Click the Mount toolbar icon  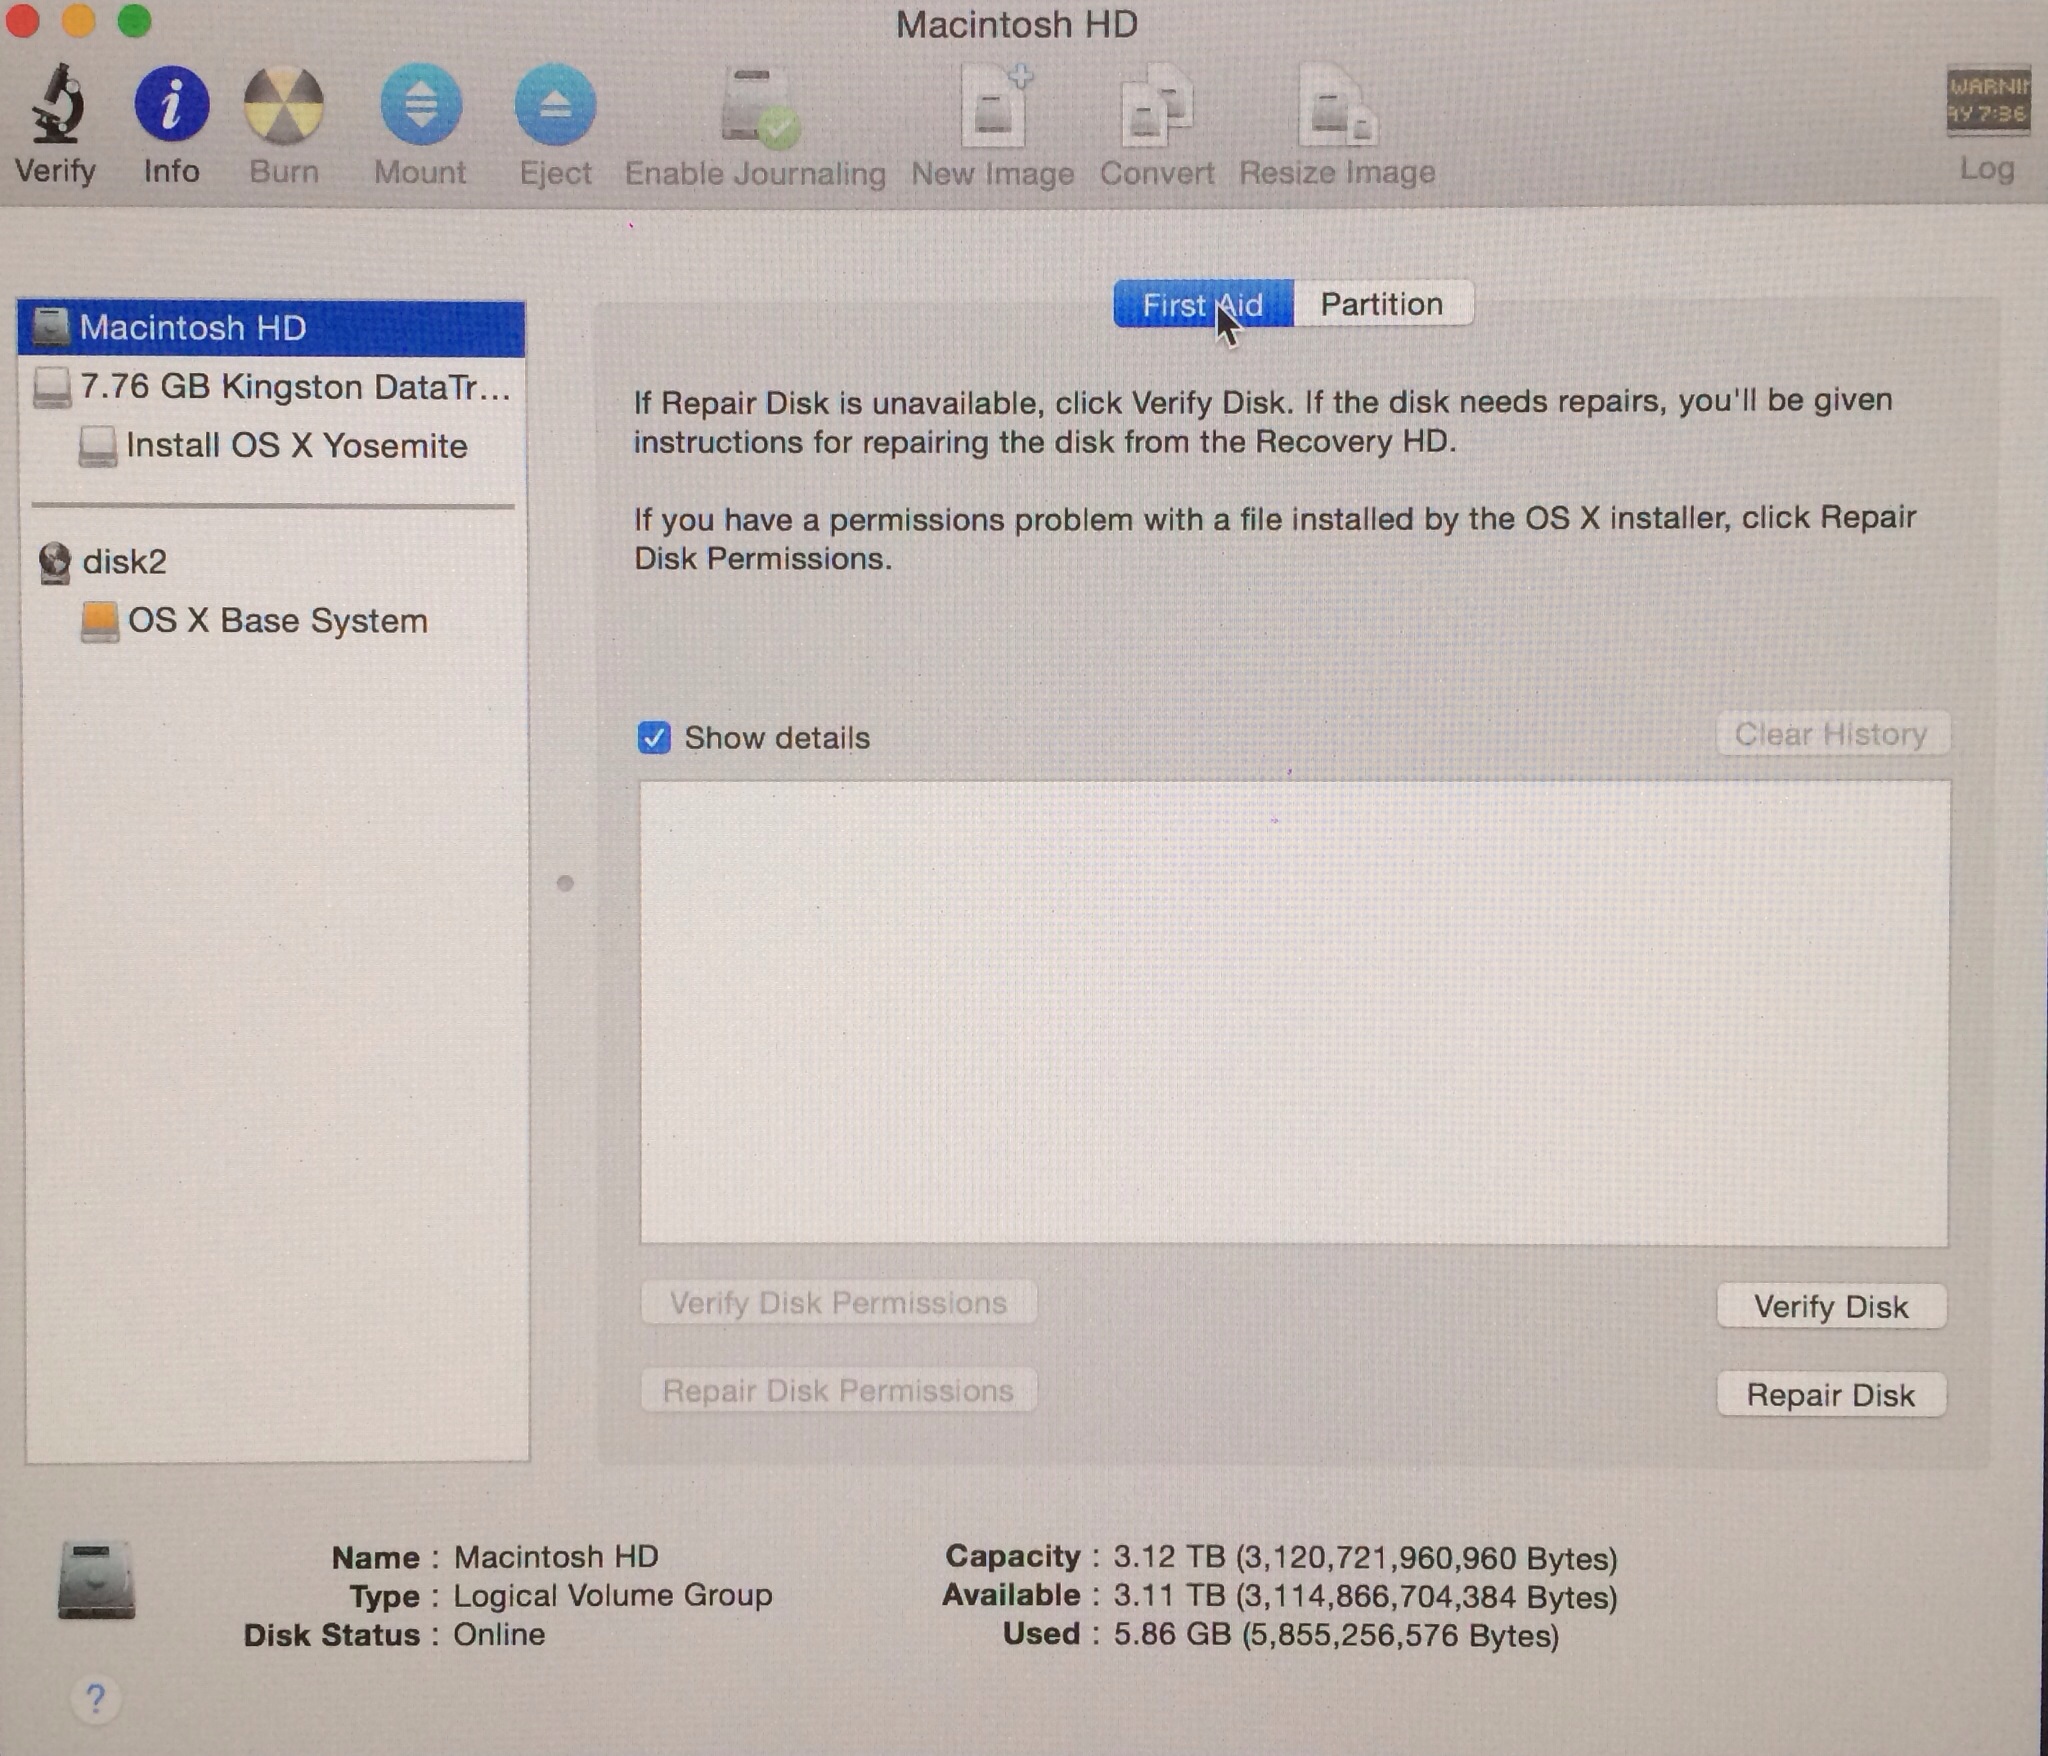(x=420, y=105)
